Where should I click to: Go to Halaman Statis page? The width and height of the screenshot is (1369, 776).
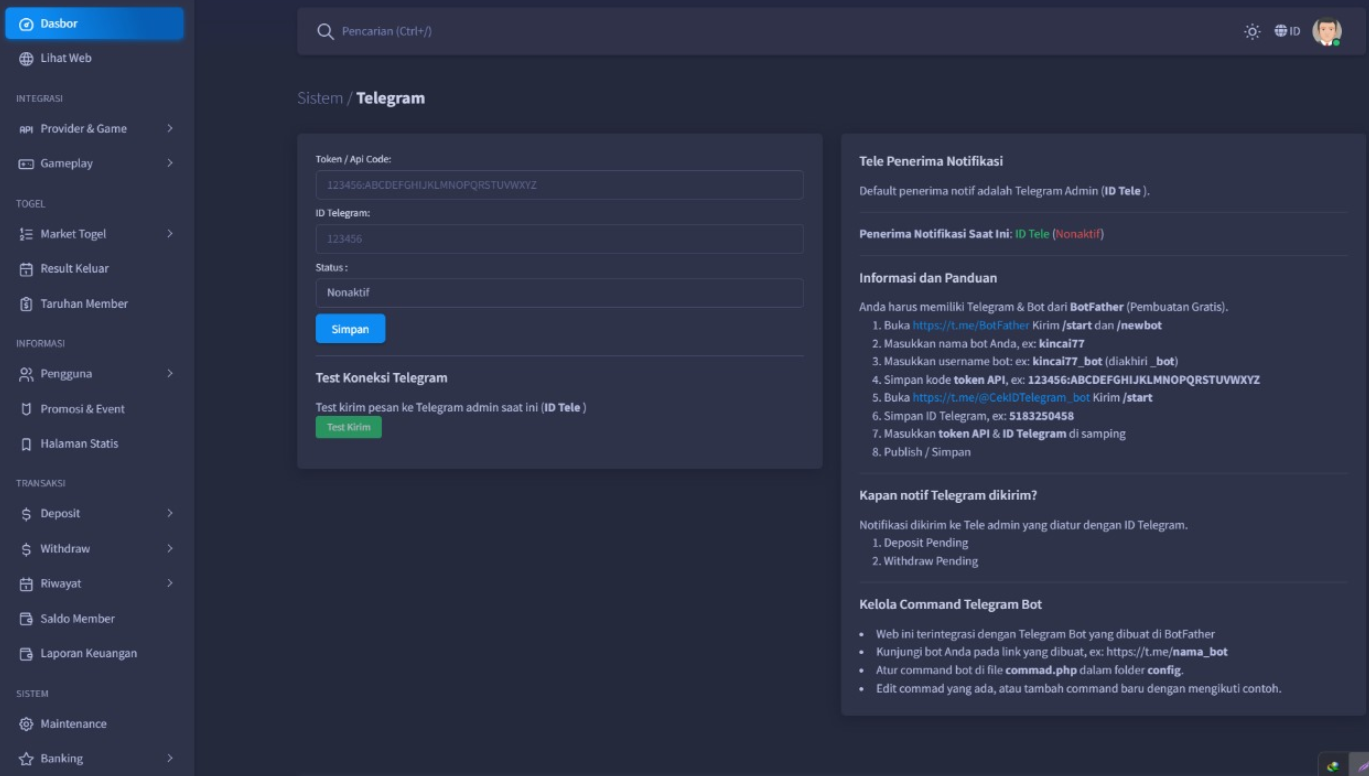click(x=79, y=444)
